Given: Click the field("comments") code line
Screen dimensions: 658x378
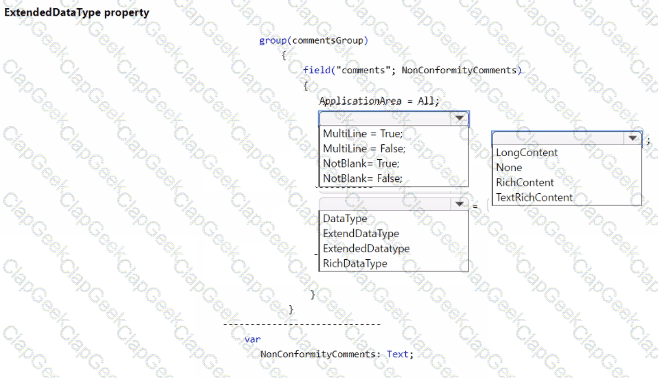Looking at the screenshot, I should pyautogui.click(x=412, y=70).
